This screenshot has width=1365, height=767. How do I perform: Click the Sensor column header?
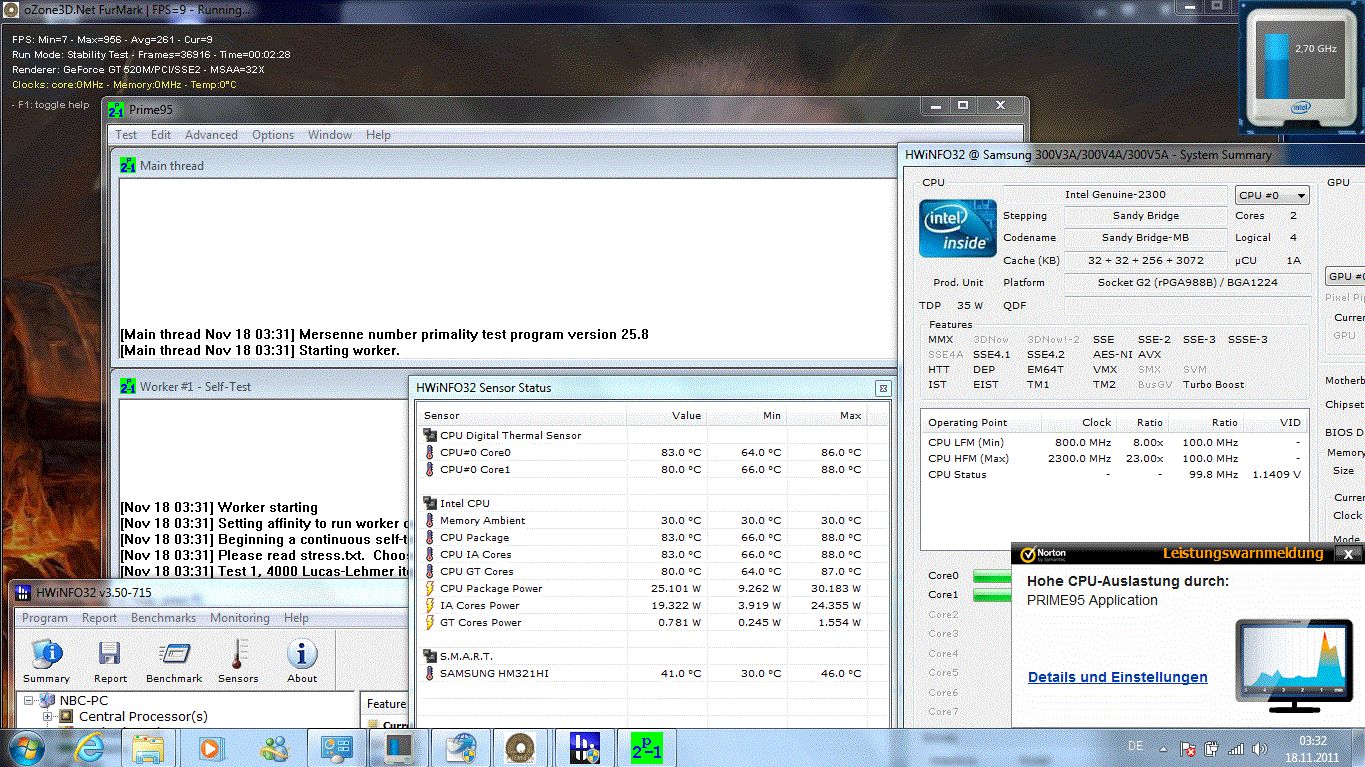coord(521,415)
